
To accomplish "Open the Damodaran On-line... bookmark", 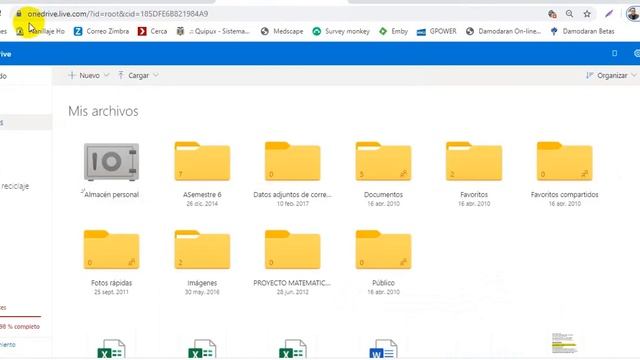I will [x=503, y=31].
